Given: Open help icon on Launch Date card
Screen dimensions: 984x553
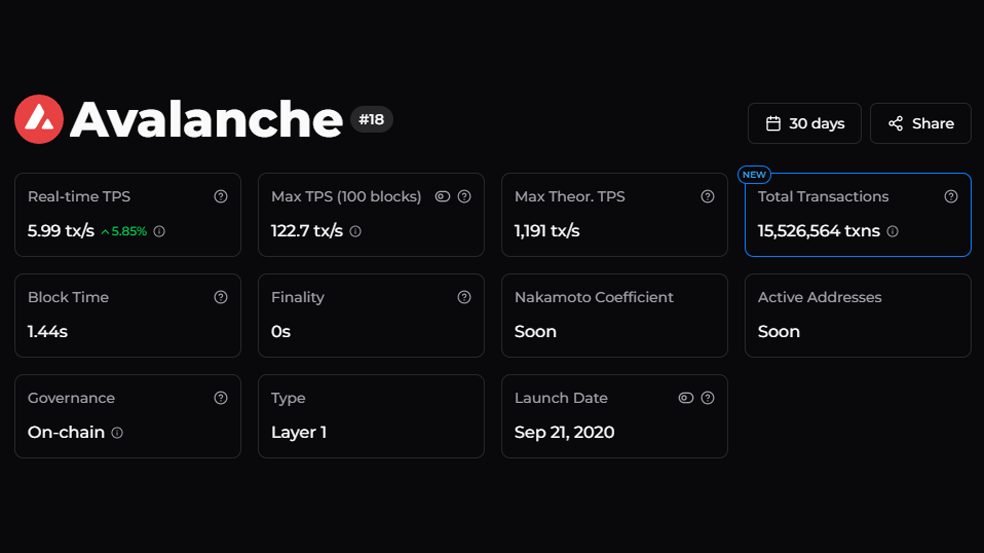Looking at the screenshot, I should tap(708, 398).
